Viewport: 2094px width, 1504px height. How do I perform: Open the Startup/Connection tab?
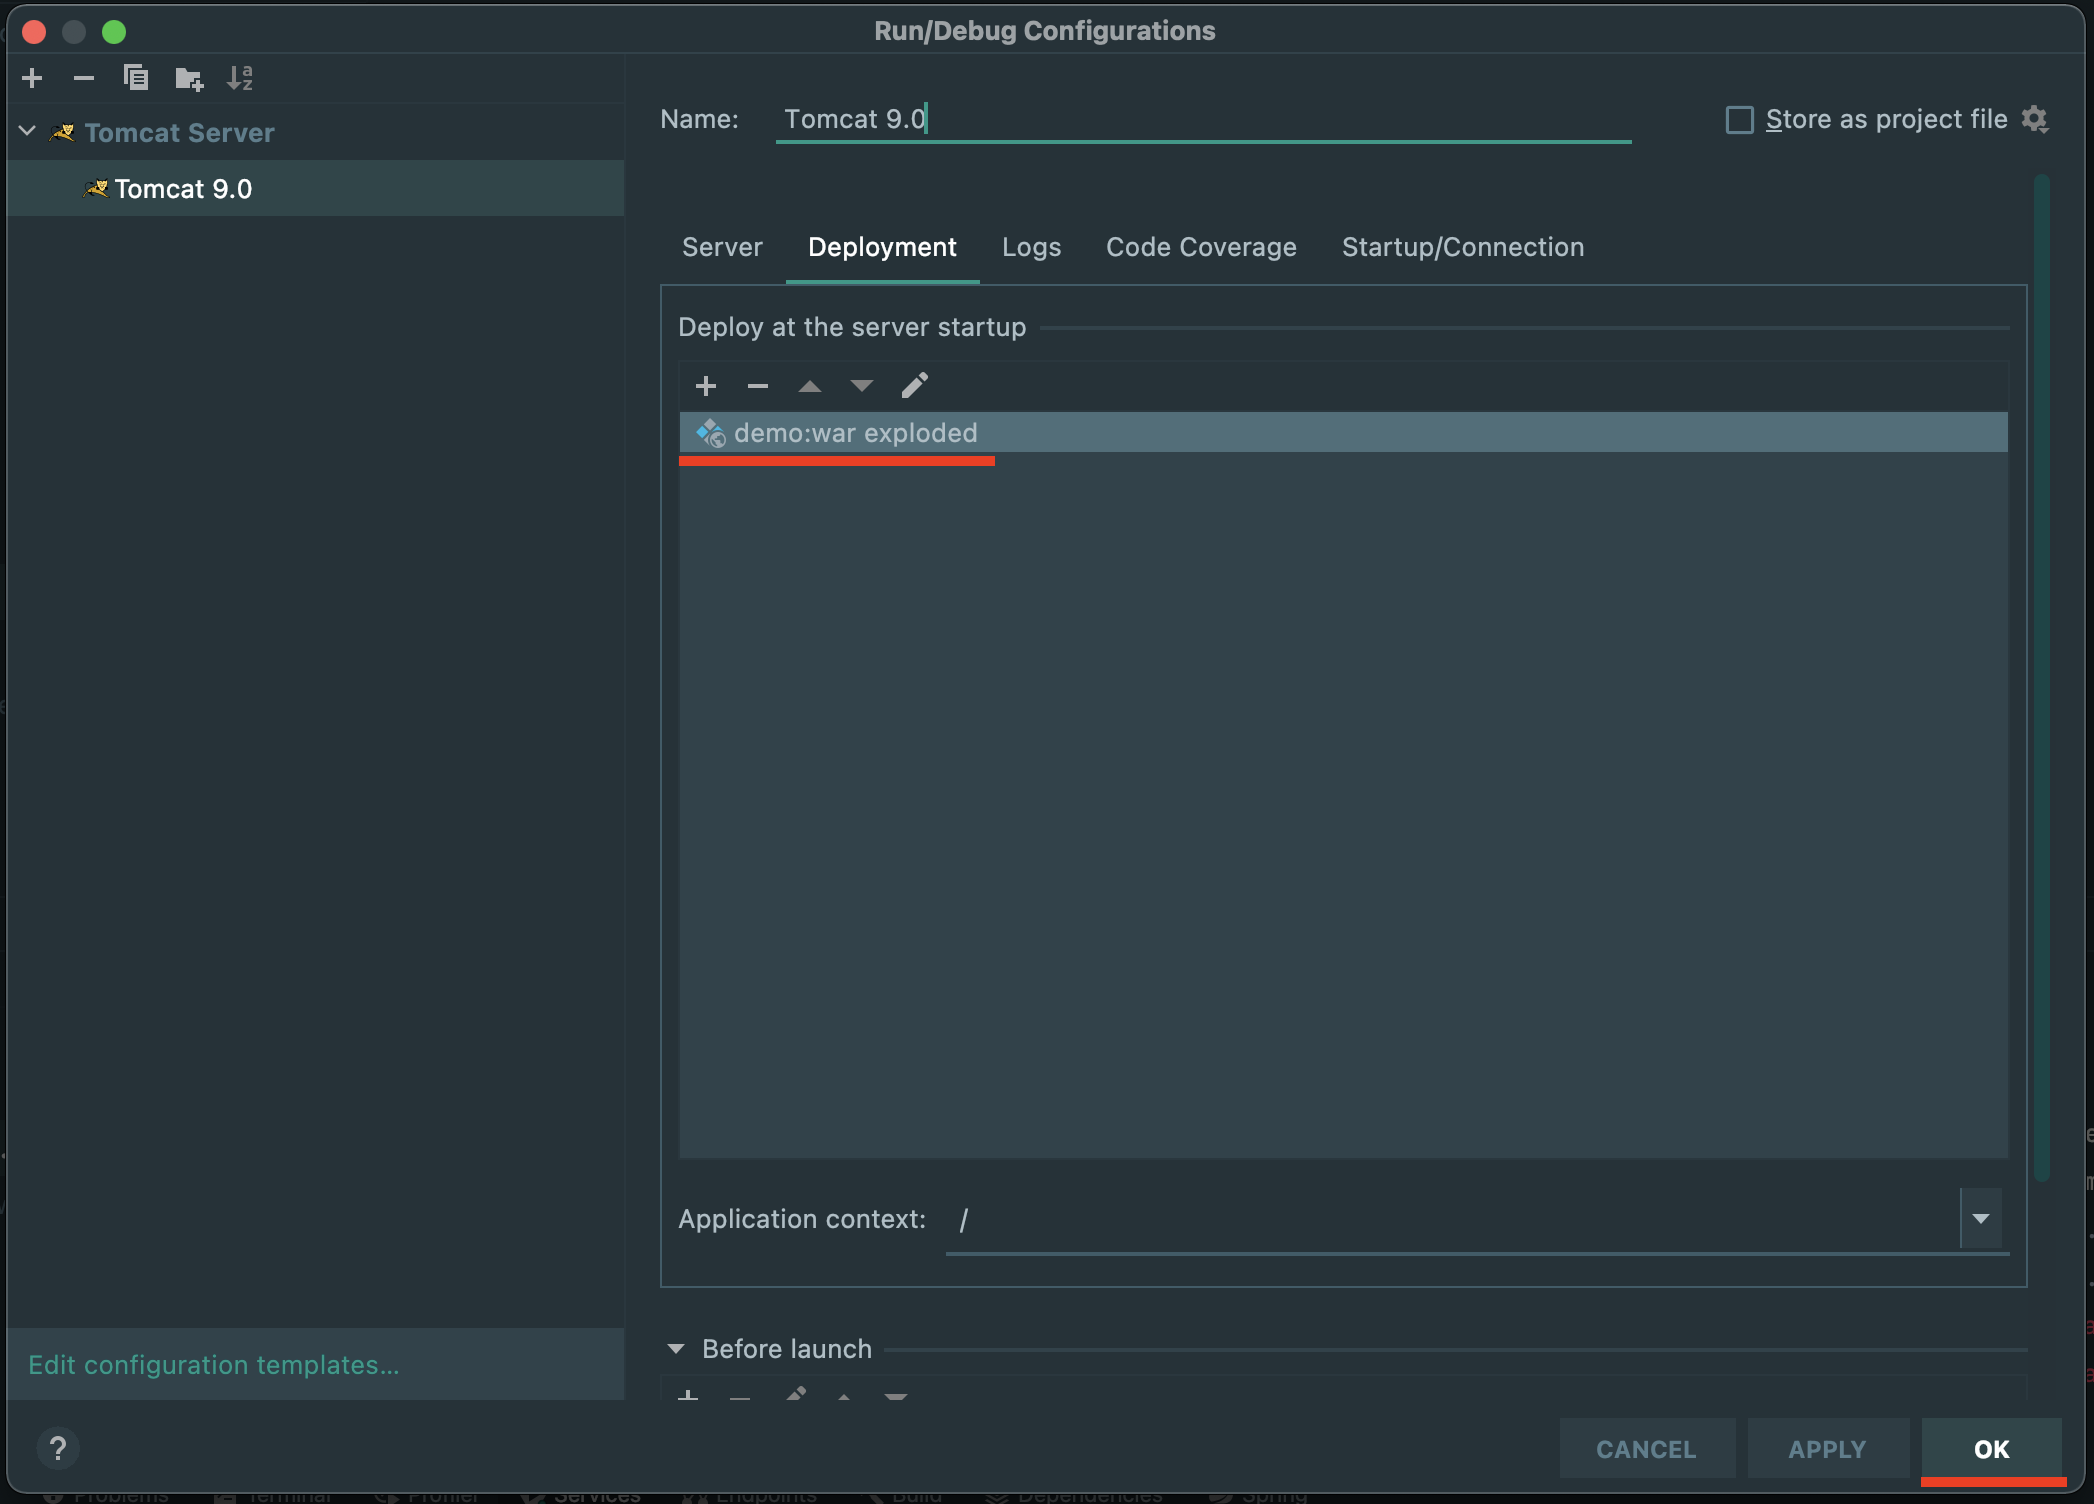click(x=1462, y=247)
